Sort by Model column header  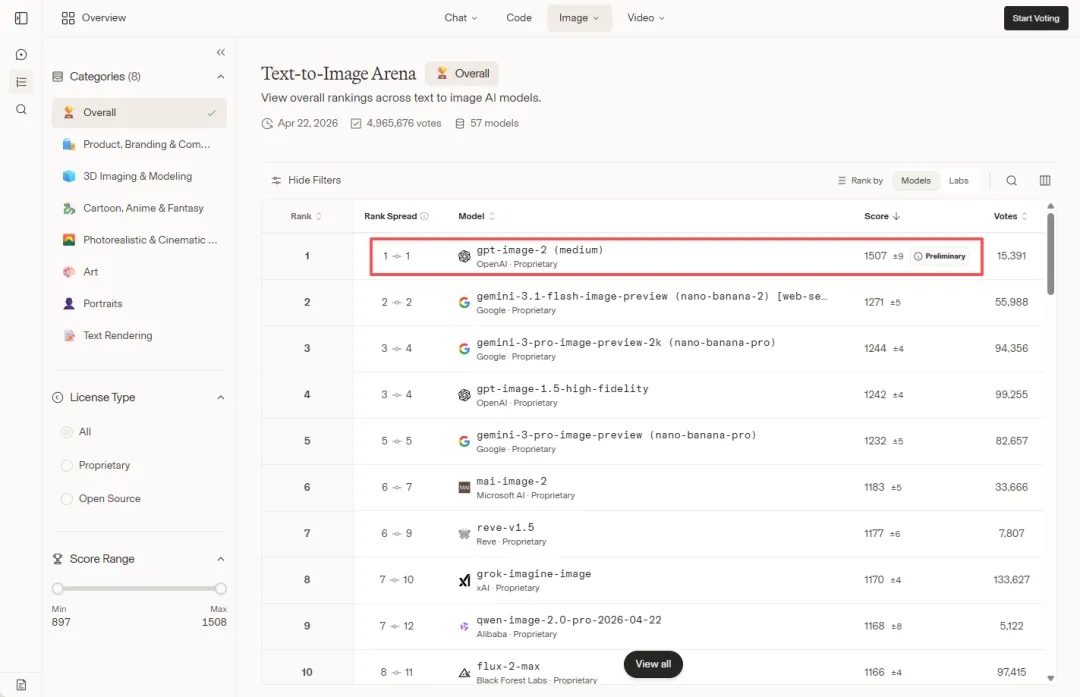tap(477, 216)
